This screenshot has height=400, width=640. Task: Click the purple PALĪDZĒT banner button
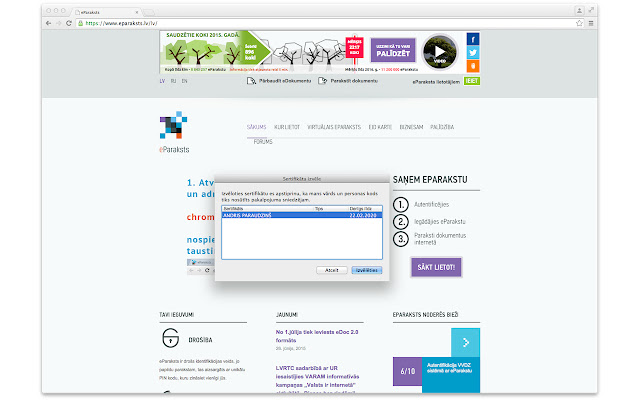(393, 50)
